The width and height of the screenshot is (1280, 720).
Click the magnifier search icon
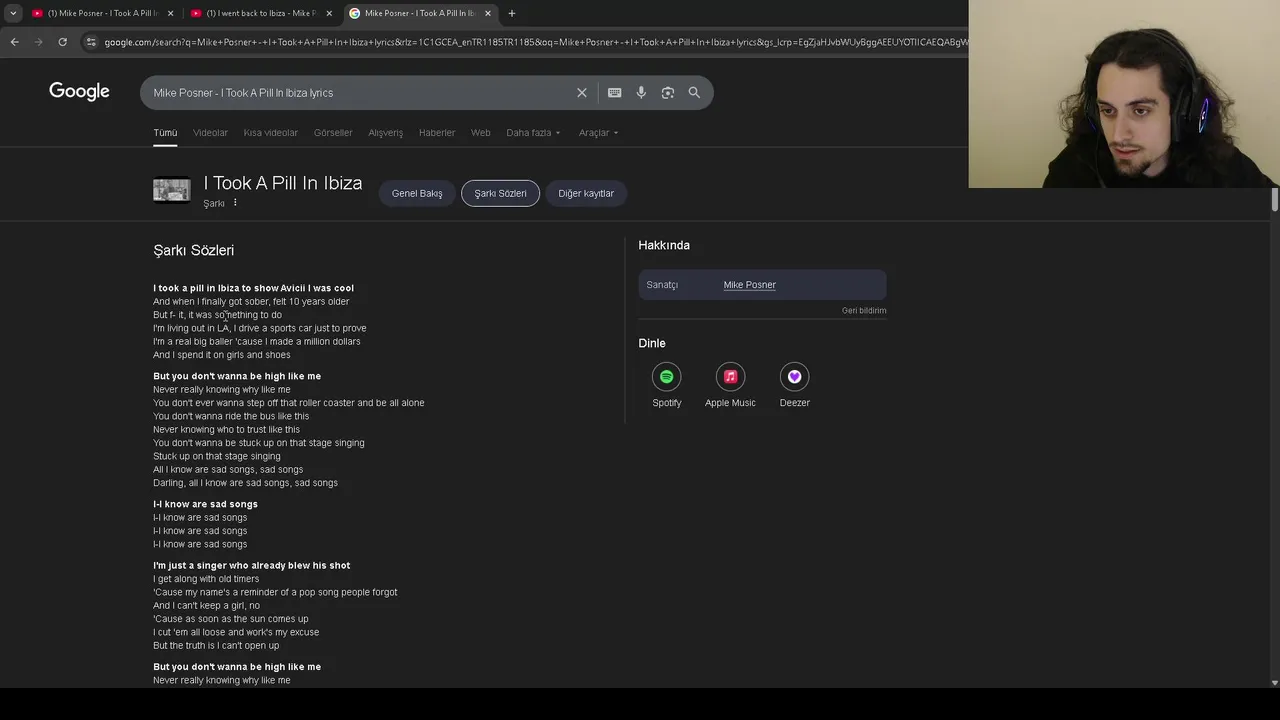click(x=694, y=93)
